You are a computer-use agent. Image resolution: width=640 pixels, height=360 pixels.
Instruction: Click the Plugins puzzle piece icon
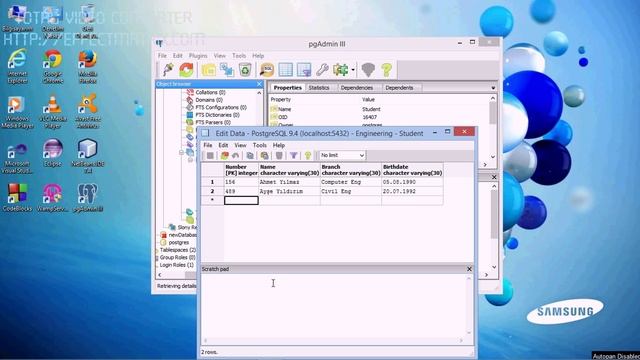(340, 70)
